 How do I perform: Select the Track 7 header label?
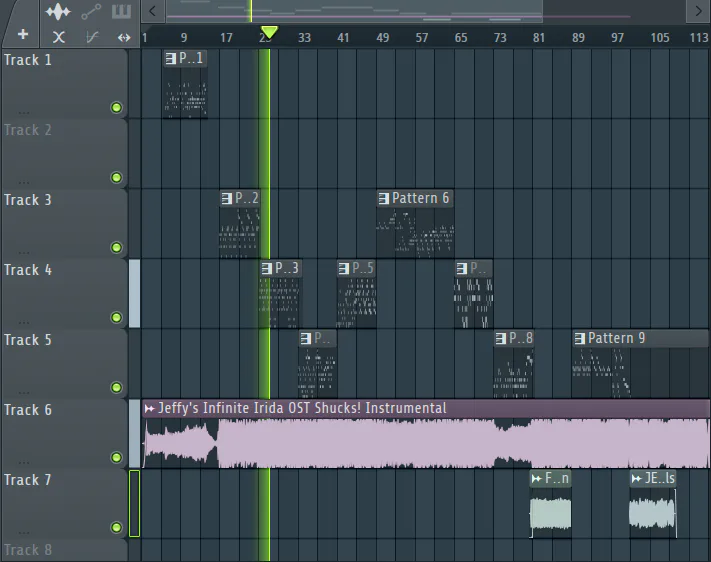coord(28,480)
